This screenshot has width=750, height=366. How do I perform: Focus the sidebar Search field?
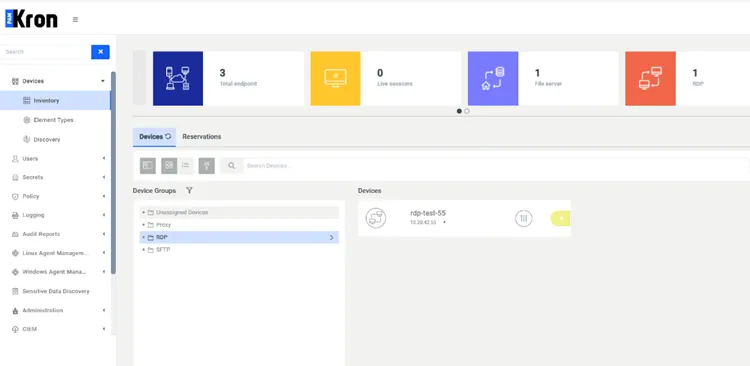(46, 52)
